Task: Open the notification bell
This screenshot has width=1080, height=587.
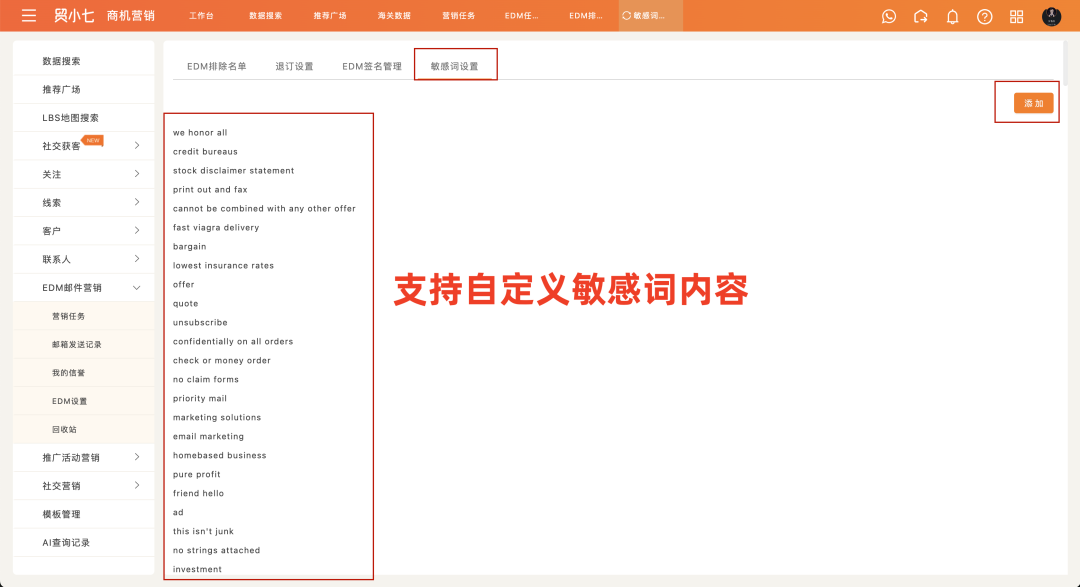Action: pyautogui.click(x=953, y=17)
